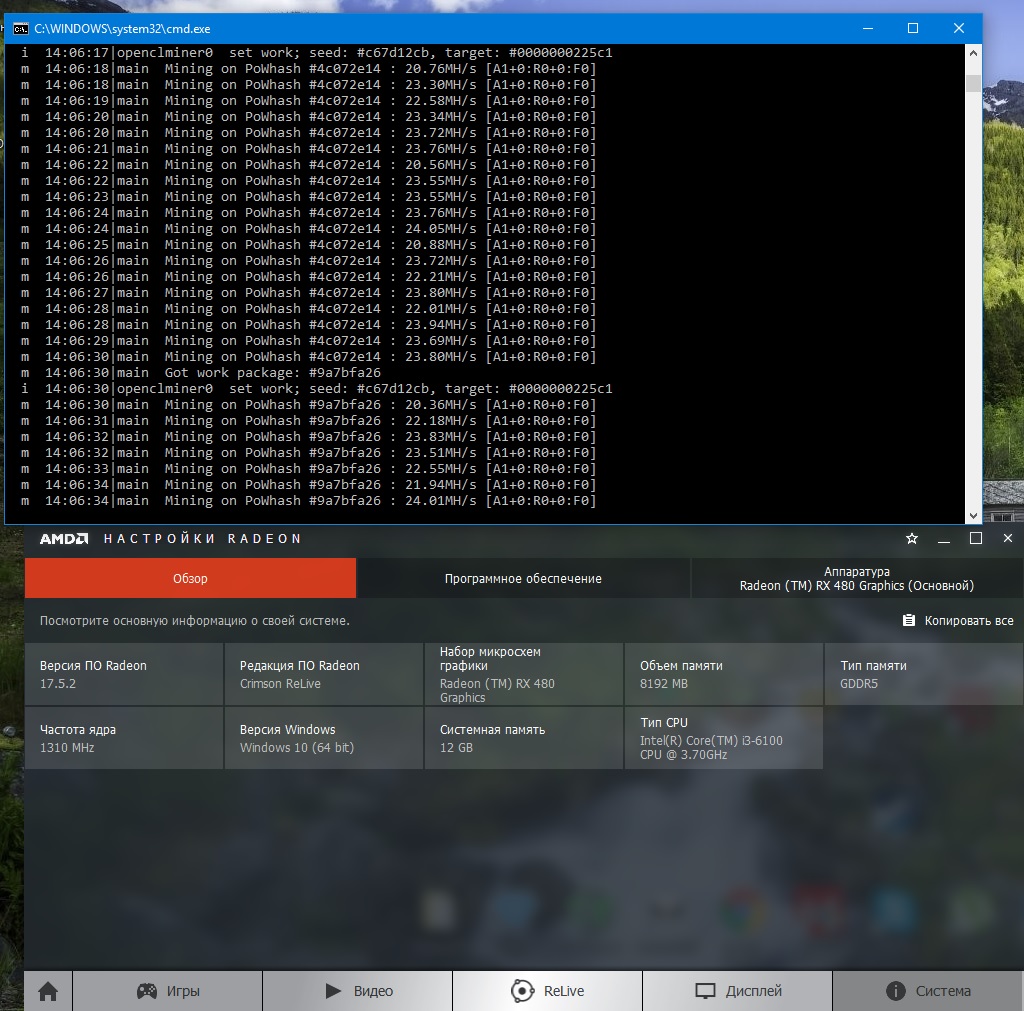Open the Система section
The width and height of the screenshot is (1024, 1011).
[x=928, y=991]
